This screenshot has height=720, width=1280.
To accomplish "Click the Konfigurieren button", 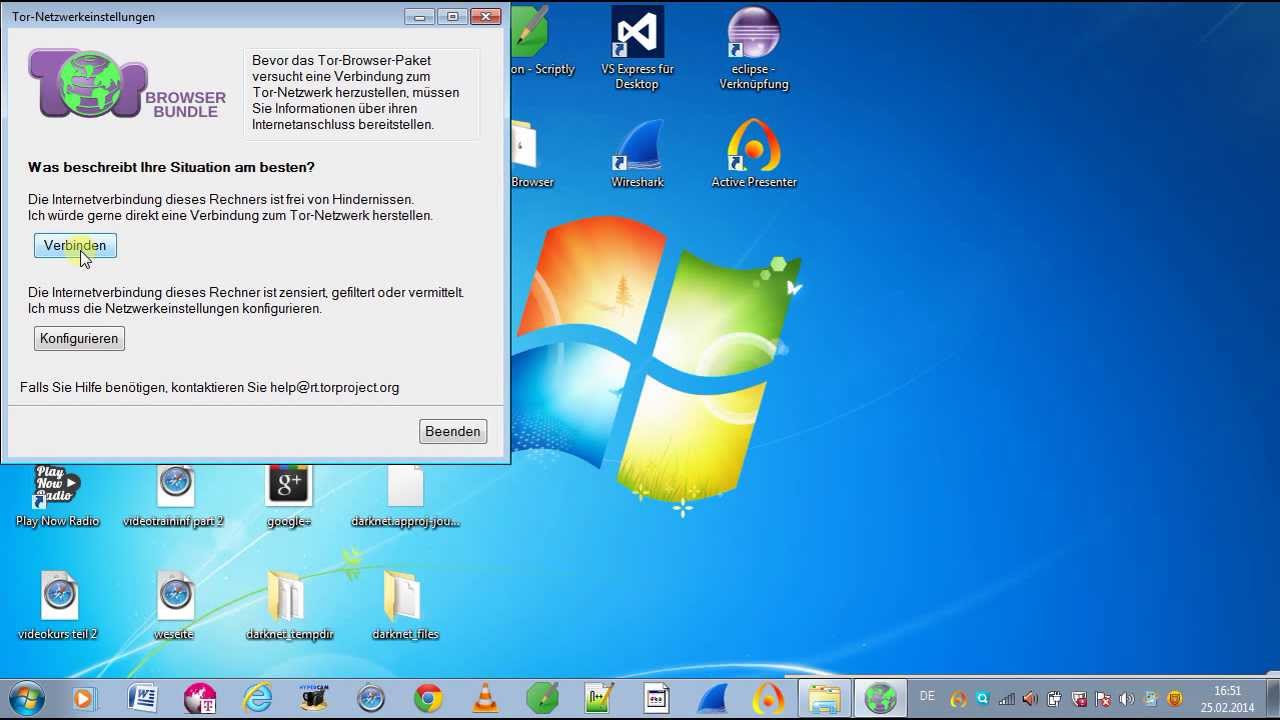I will tap(79, 338).
